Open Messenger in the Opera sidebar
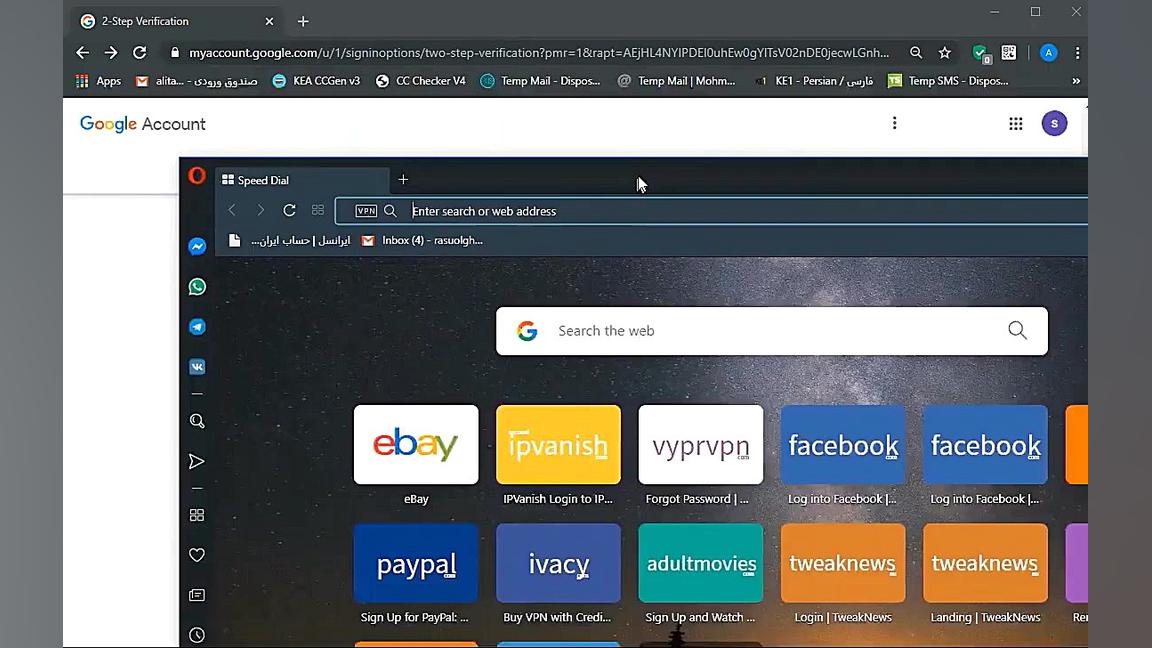Screen dimensions: 1152x648 point(197,247)
